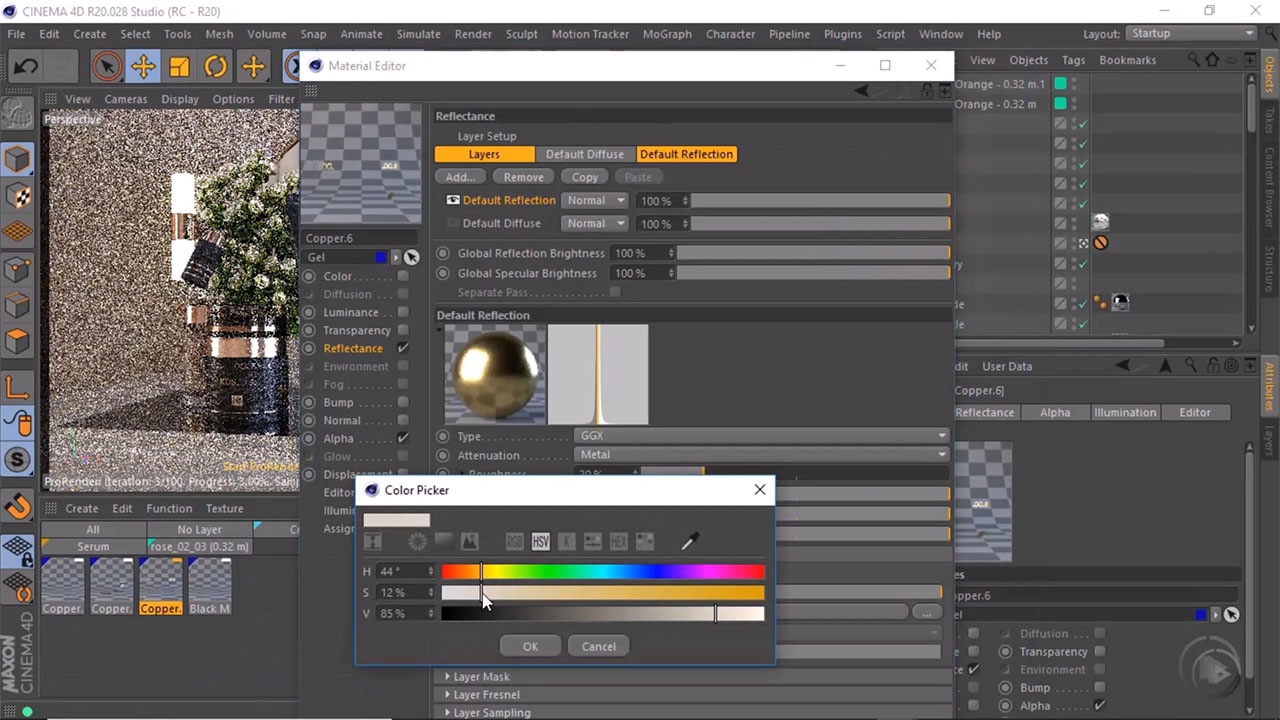Image resolution: width=1280 pixels, height=720 pixels.
Task: Switch to the Default Diffuse tab
Action: coord(584,154)
